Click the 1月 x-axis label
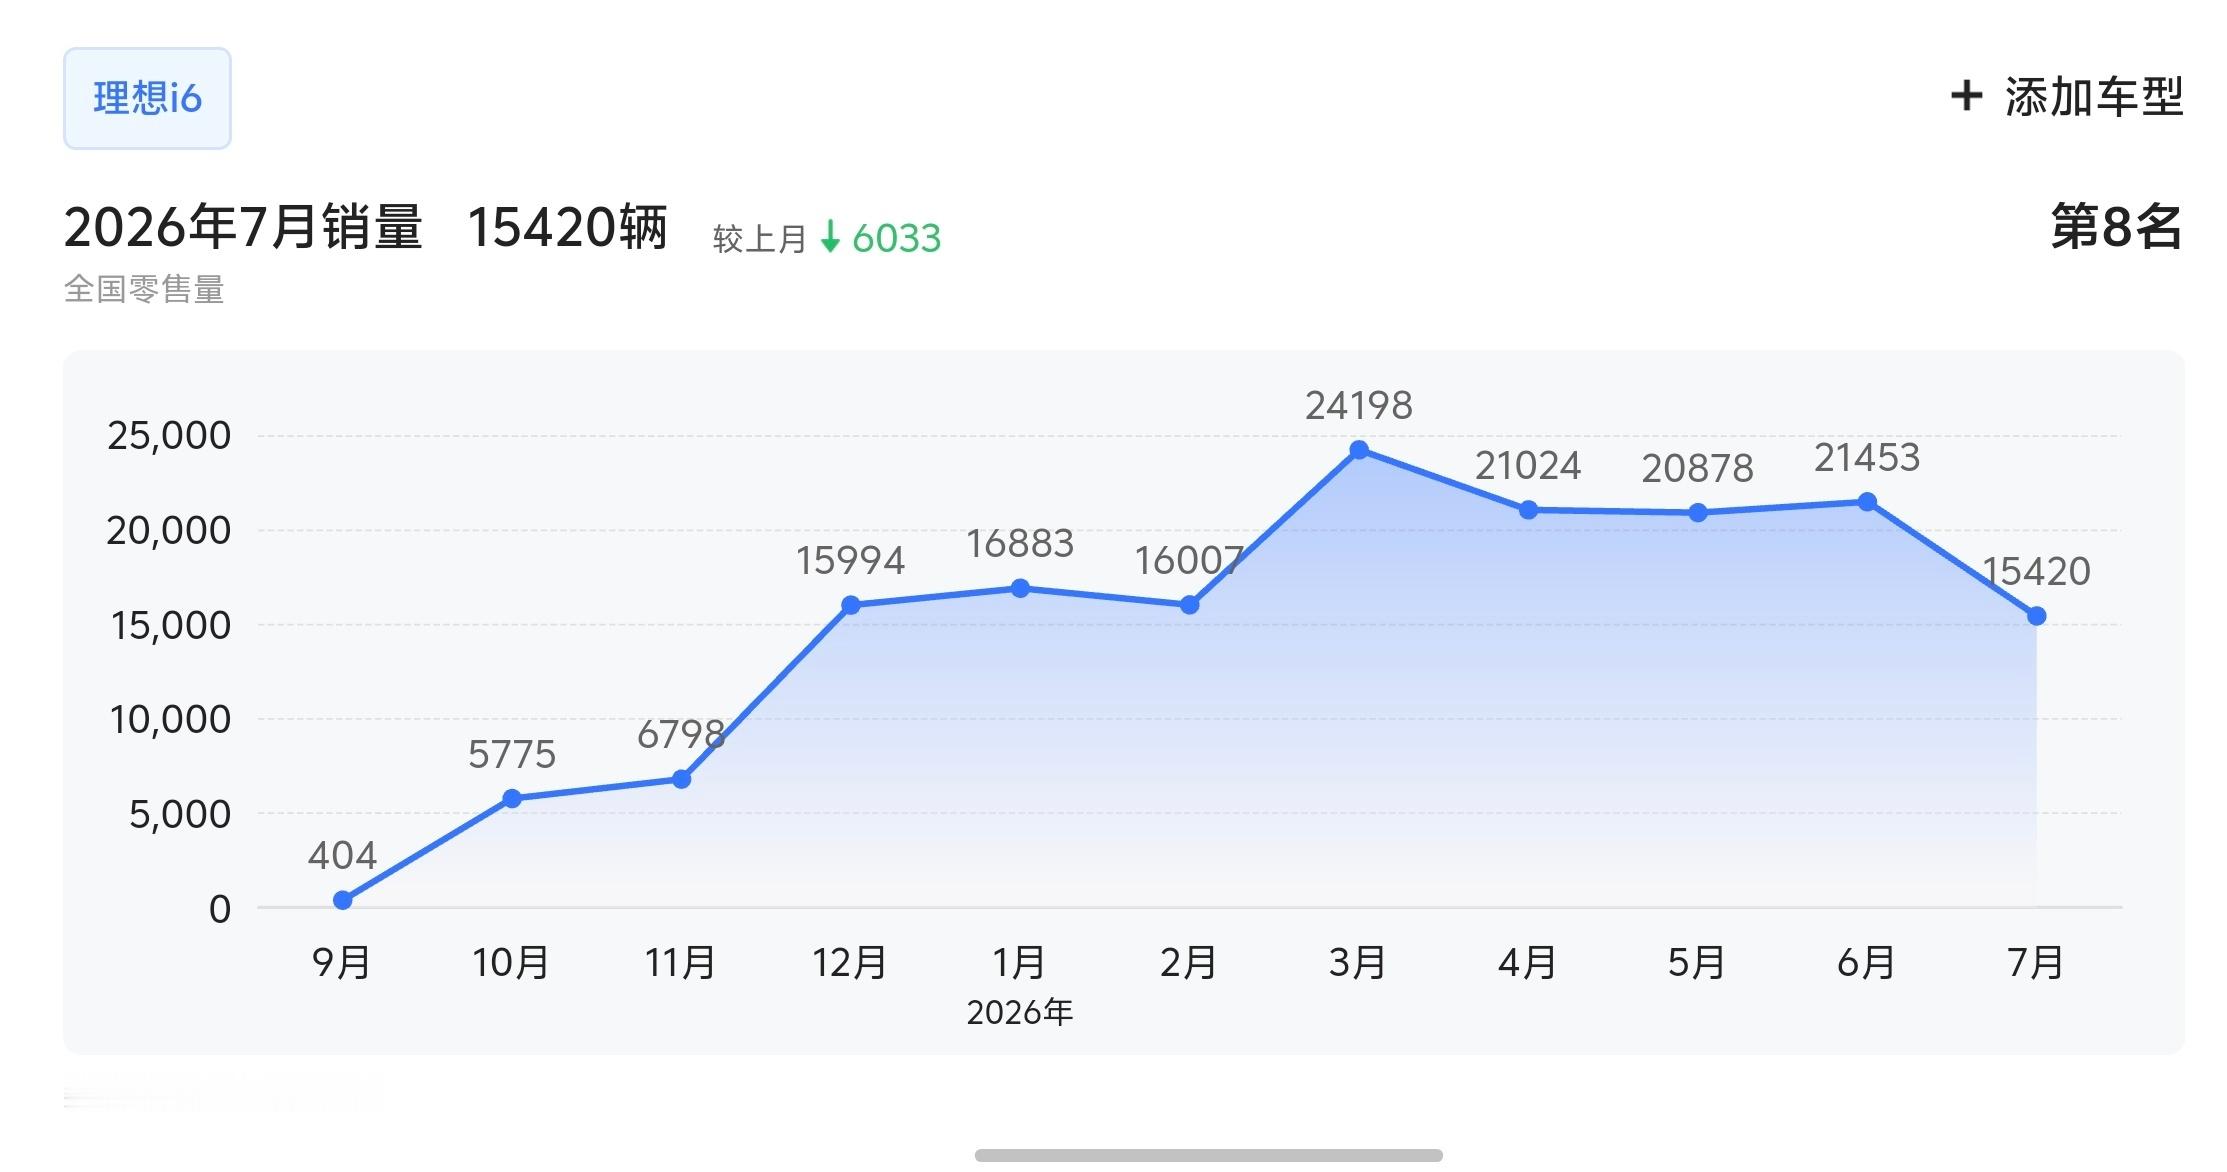 (x=1019, y=963)
